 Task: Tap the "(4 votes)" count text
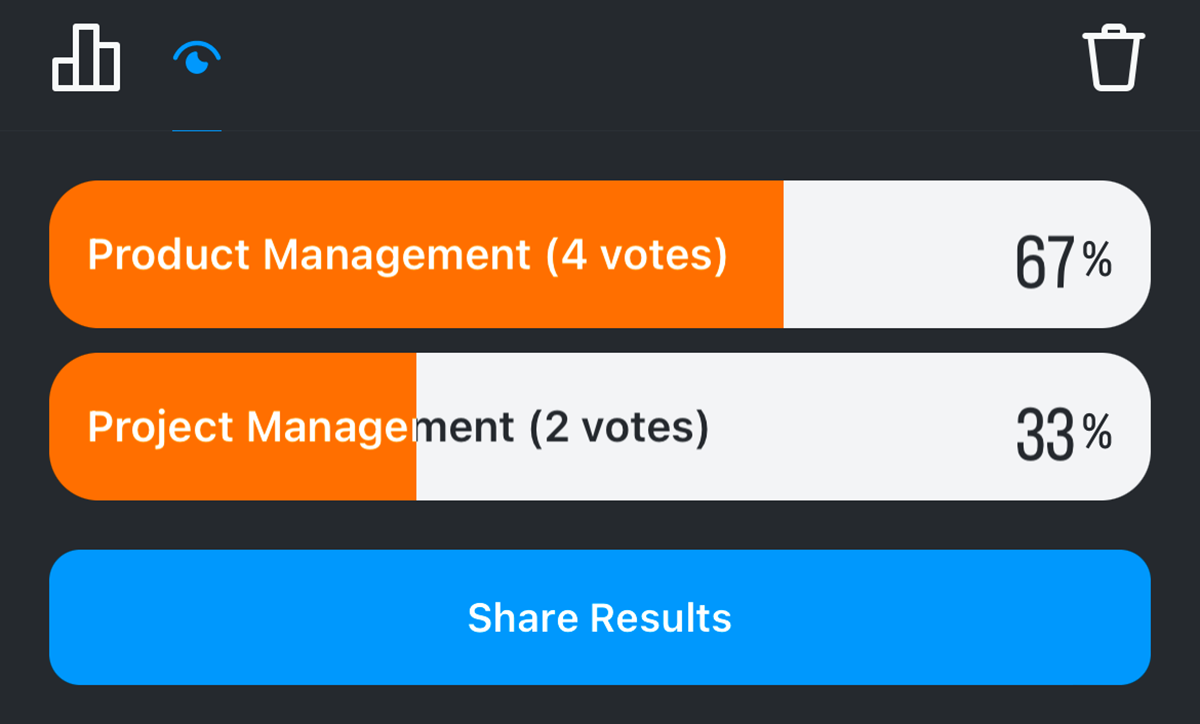click(636, 256)
